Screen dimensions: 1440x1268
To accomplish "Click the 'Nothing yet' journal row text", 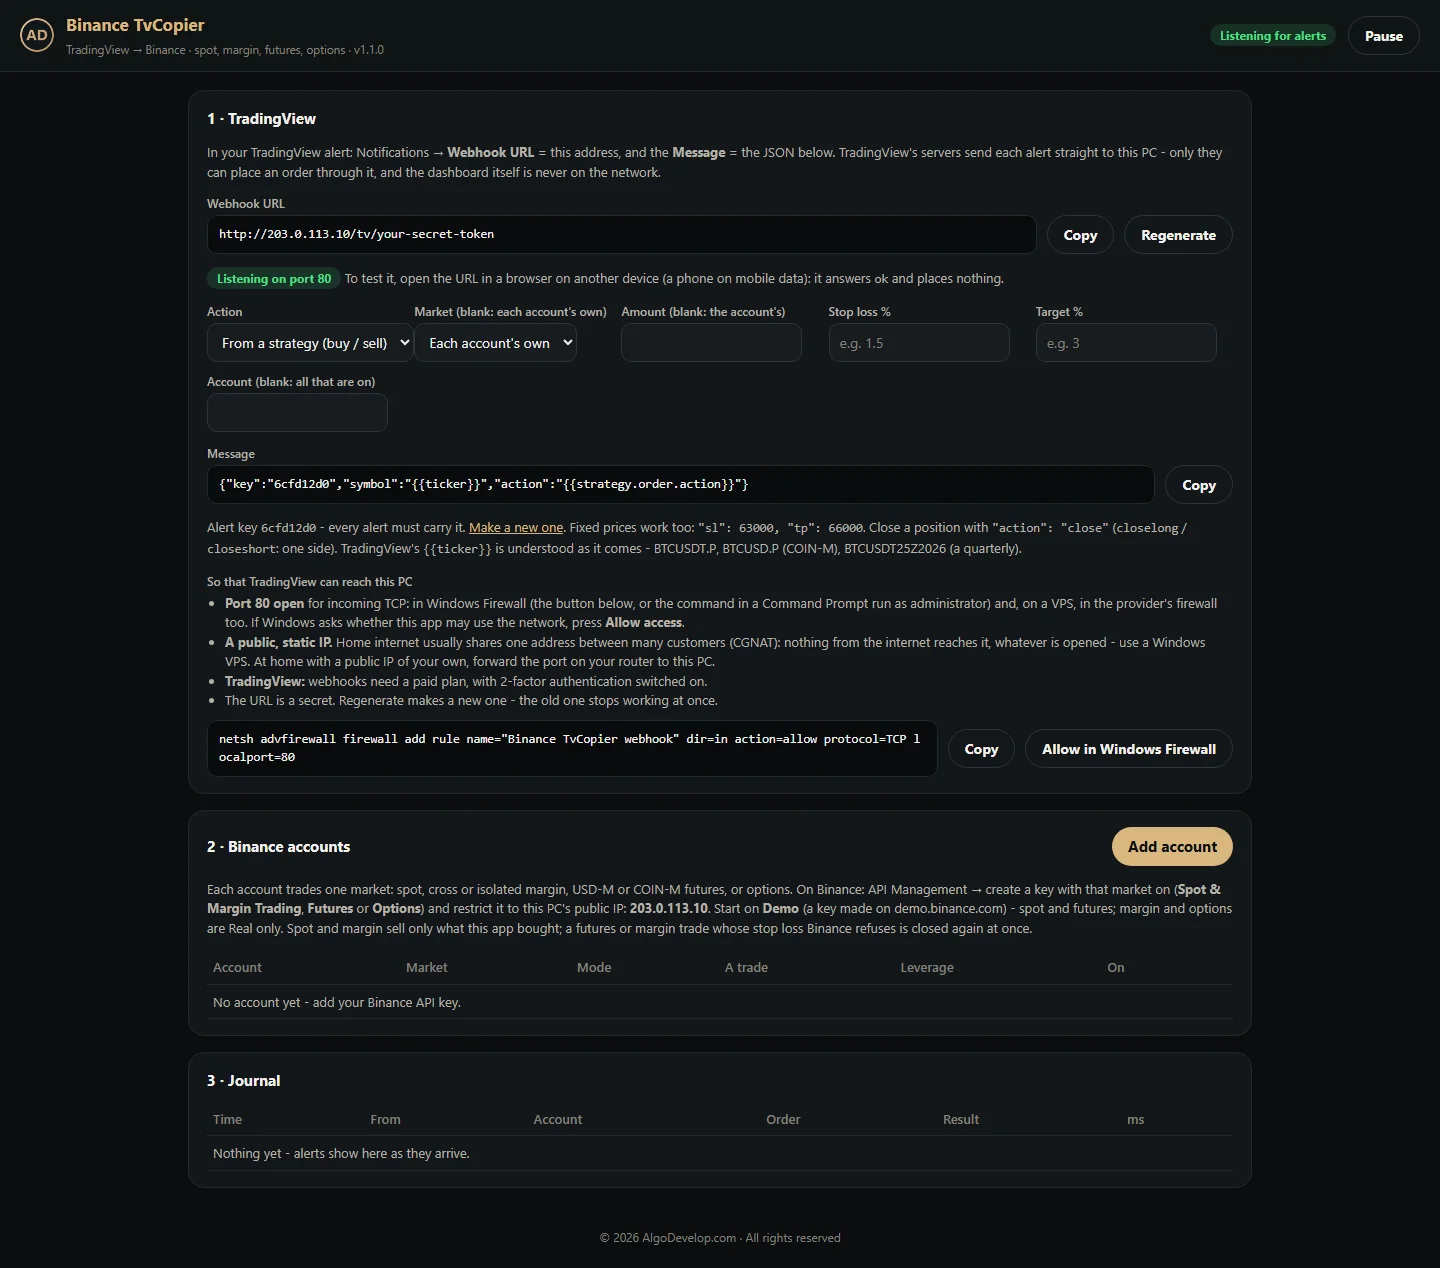I will 341,1154.
